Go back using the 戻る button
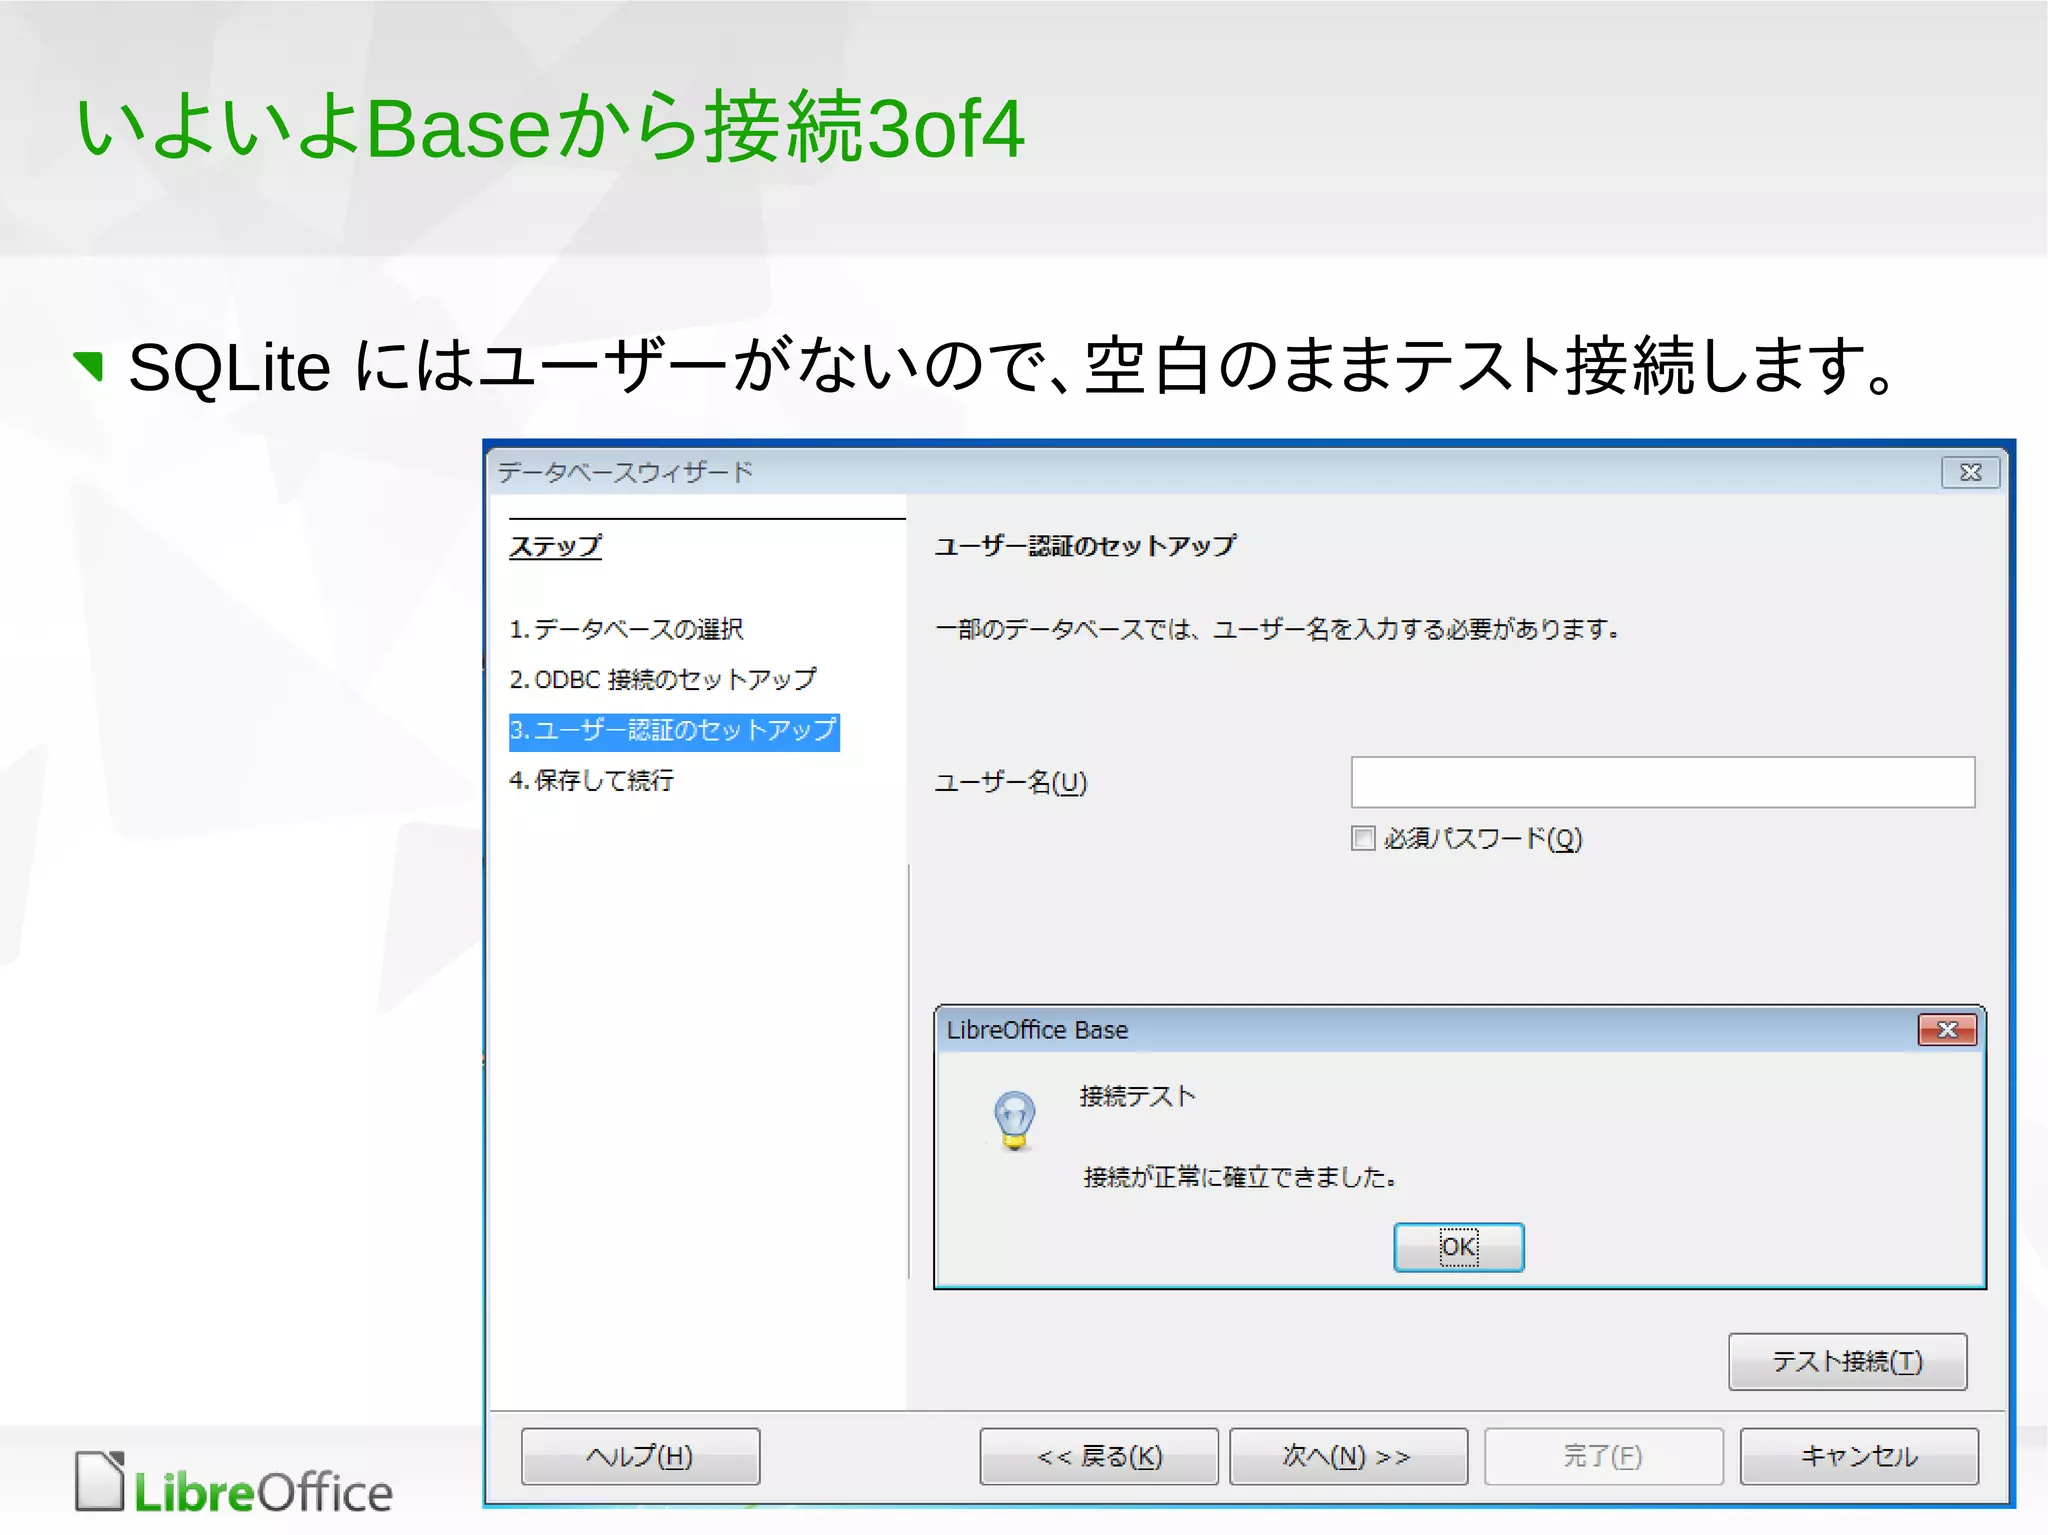Screen dimensions: 2048x1535 tap(1099, 1456)
